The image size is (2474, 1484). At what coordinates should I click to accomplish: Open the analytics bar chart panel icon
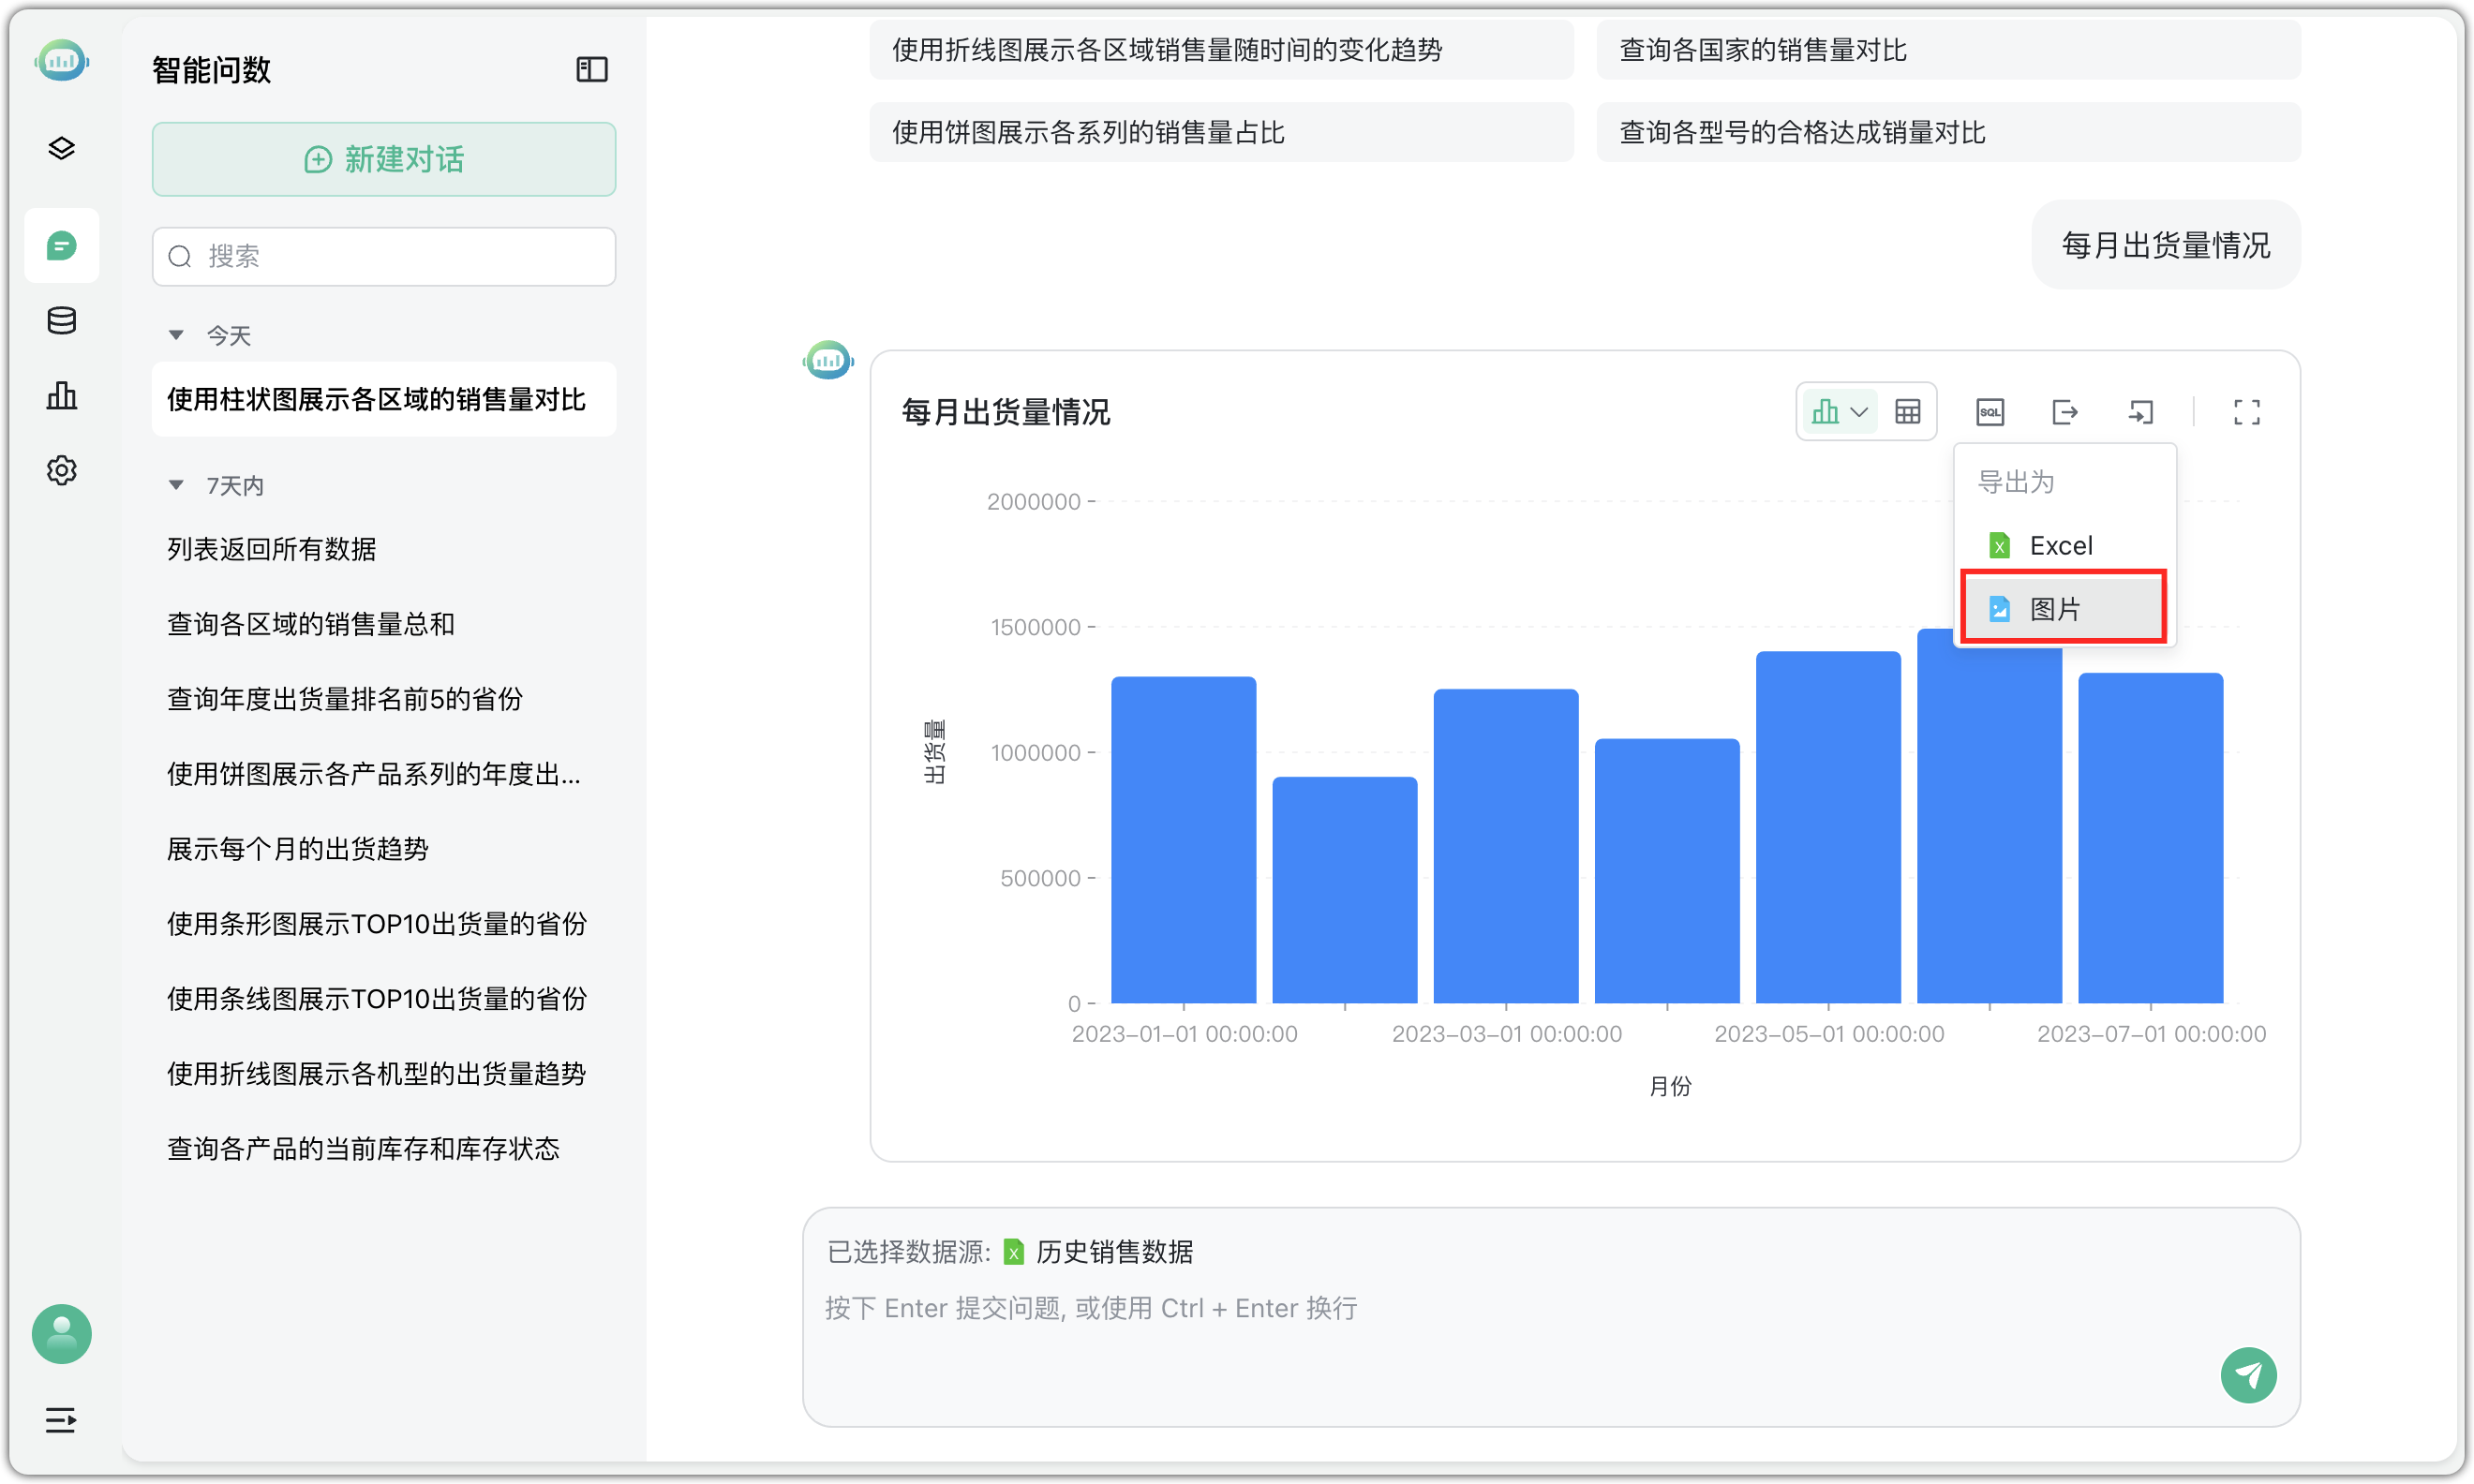click(x=61, y=395)
